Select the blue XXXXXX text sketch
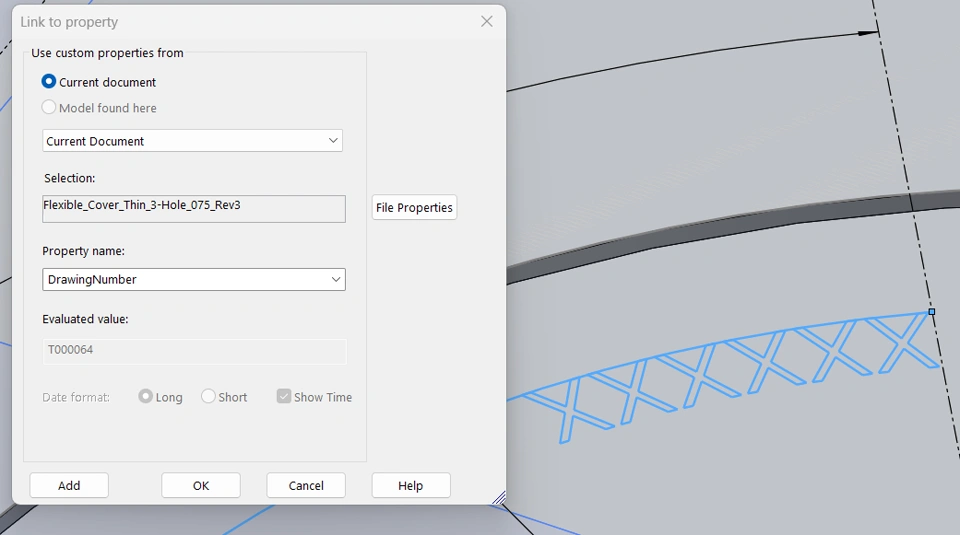960x535 pixels. [729, 377]
